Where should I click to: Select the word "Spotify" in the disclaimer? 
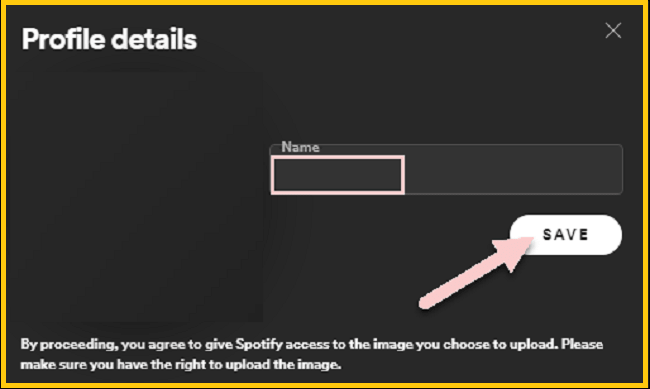click(x=259, y=345)
